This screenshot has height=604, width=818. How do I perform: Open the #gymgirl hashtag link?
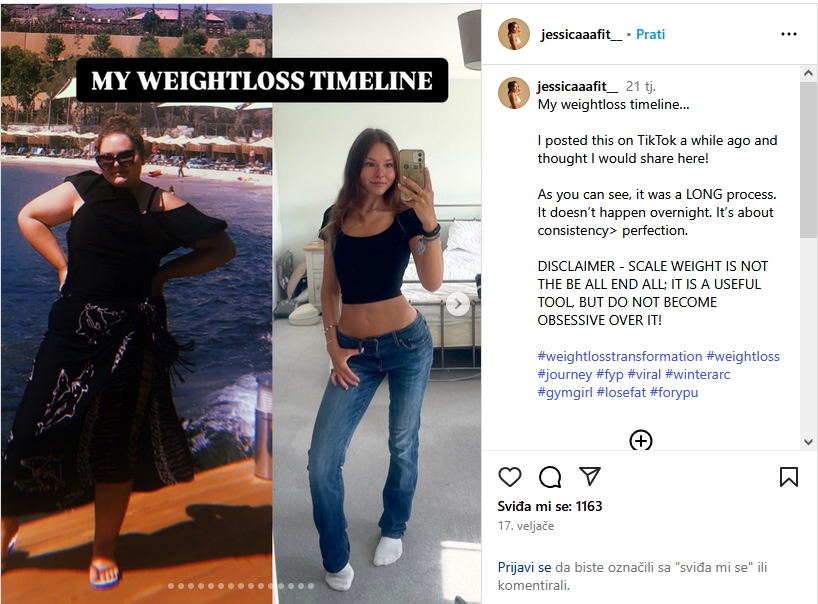(x=565, y=392)
